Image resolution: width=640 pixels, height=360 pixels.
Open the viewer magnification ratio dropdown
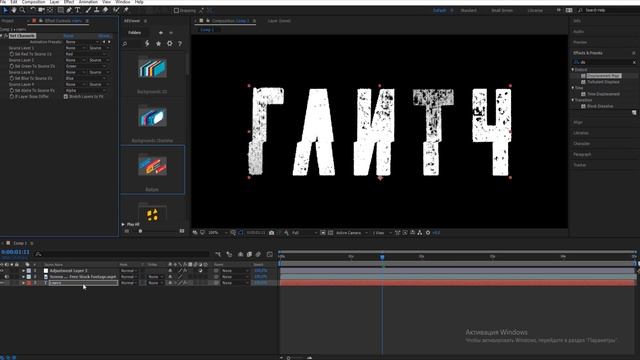click(x=218, y=233)
